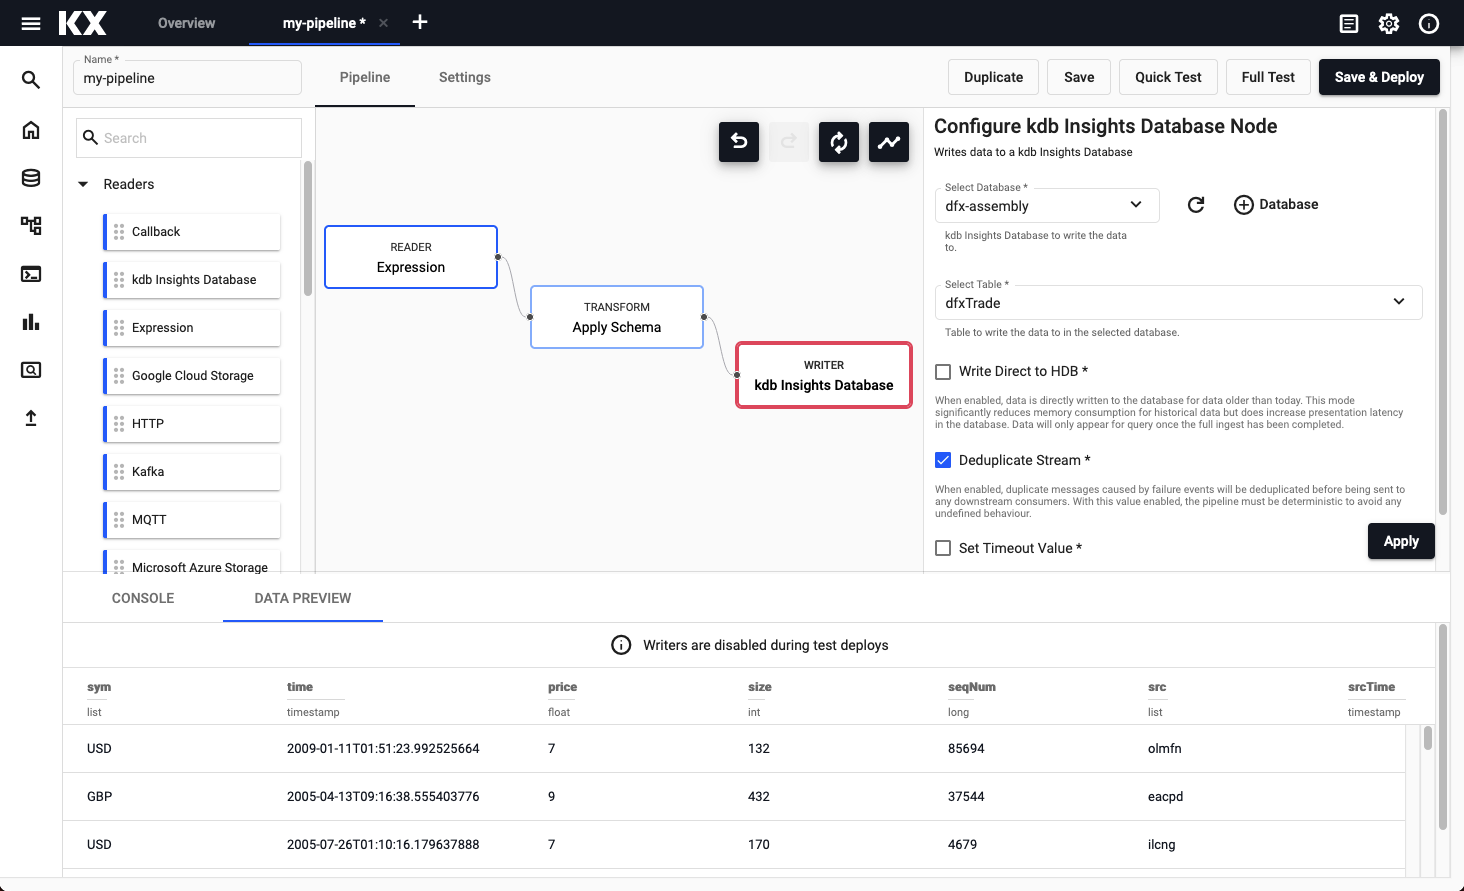Click the reset layout canvas button

tap(839, 142)
